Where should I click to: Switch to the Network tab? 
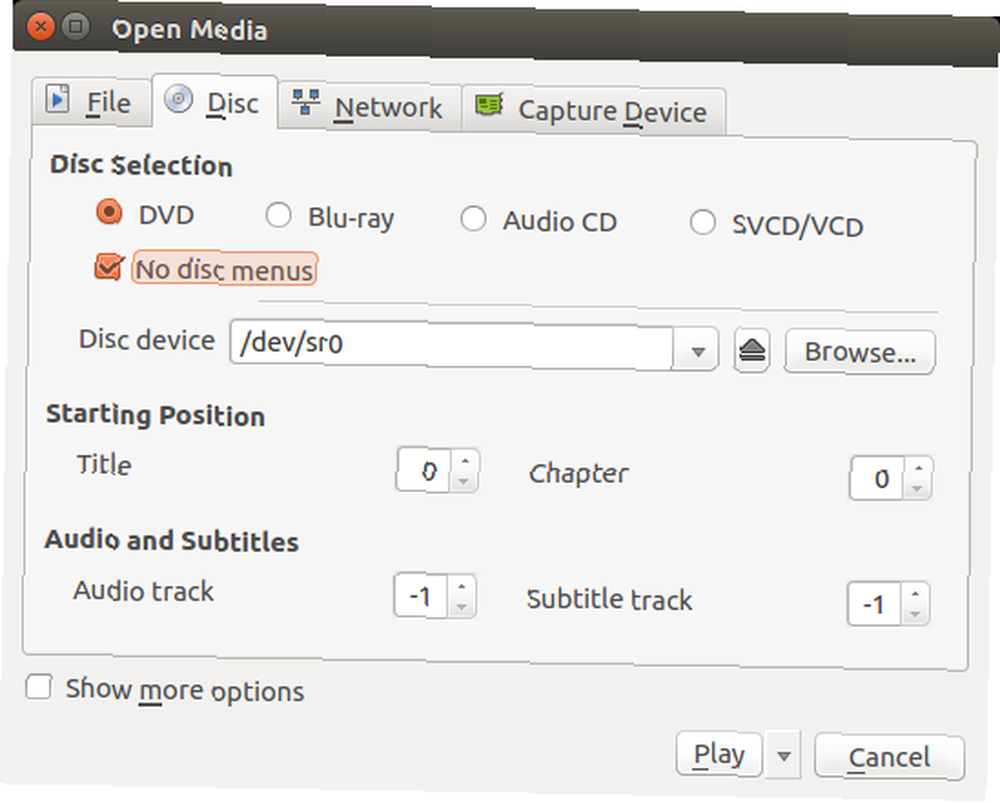370,107
